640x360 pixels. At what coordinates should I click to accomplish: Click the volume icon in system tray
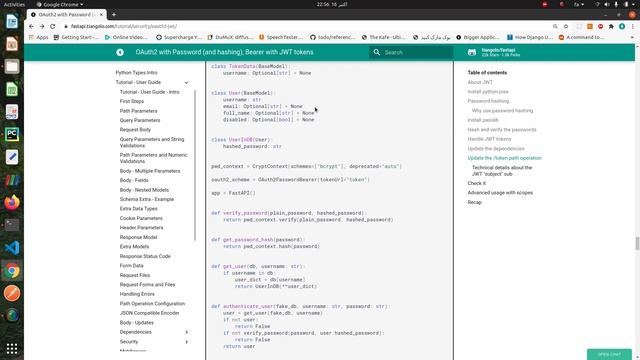[607, 4]
